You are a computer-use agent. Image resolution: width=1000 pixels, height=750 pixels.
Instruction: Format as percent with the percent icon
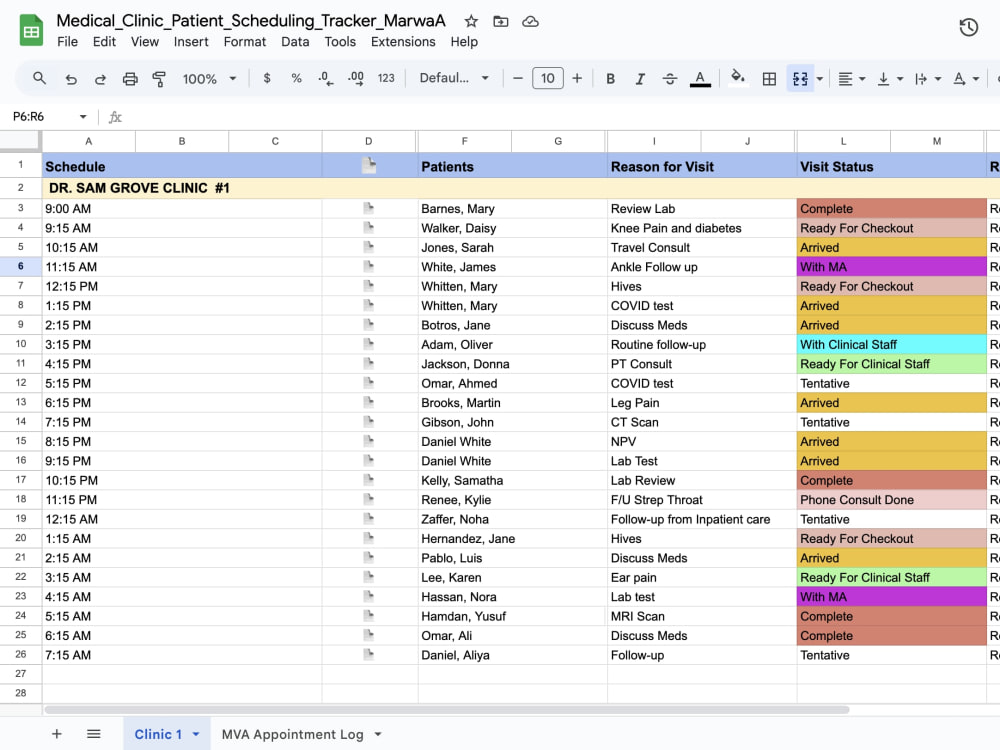pos(296,78)
